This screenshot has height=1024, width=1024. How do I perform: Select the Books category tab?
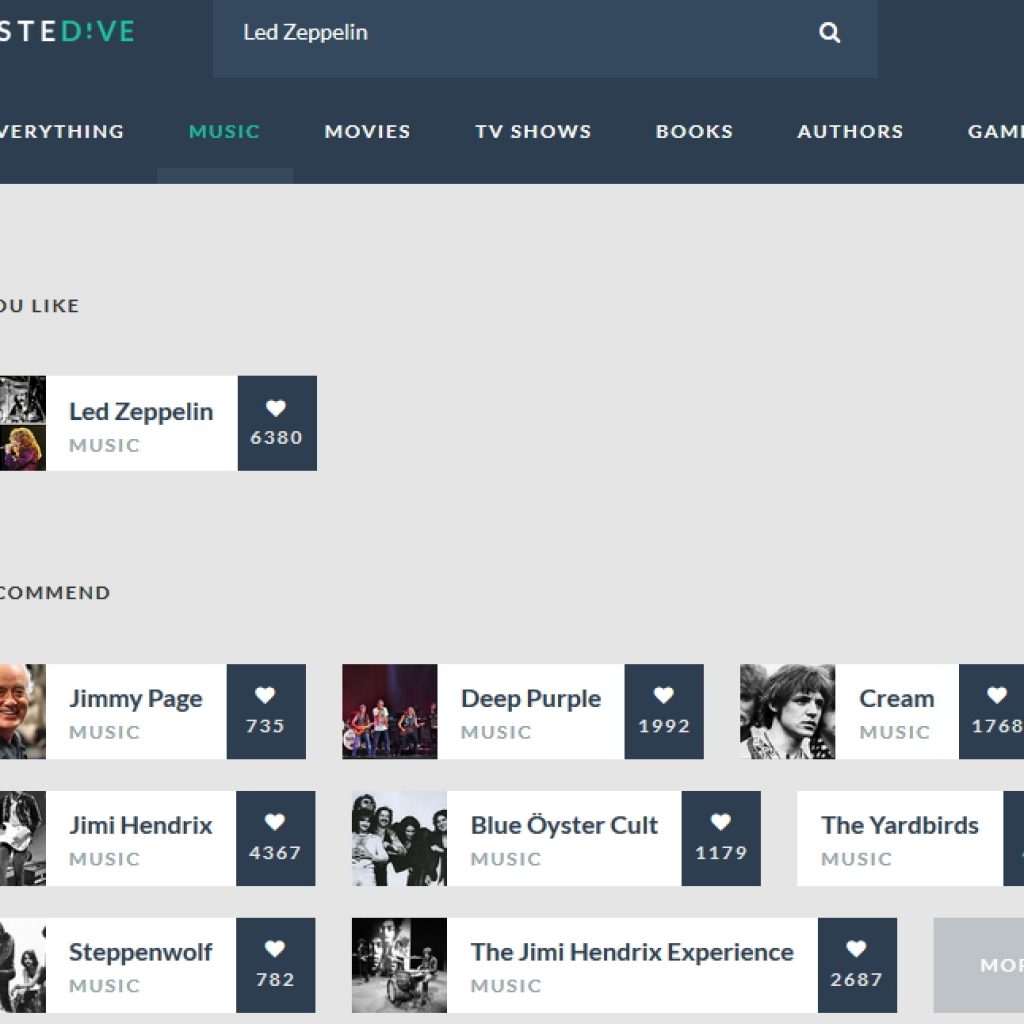(694, 131)
